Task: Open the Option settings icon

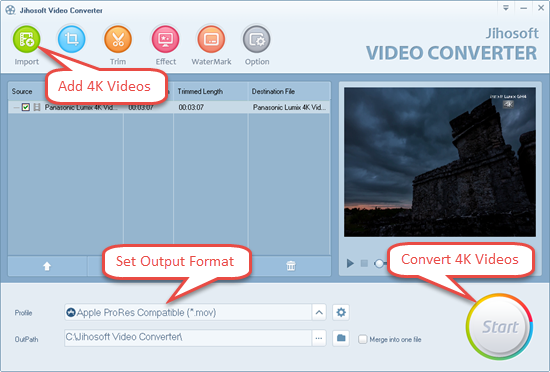Action: 257,39
